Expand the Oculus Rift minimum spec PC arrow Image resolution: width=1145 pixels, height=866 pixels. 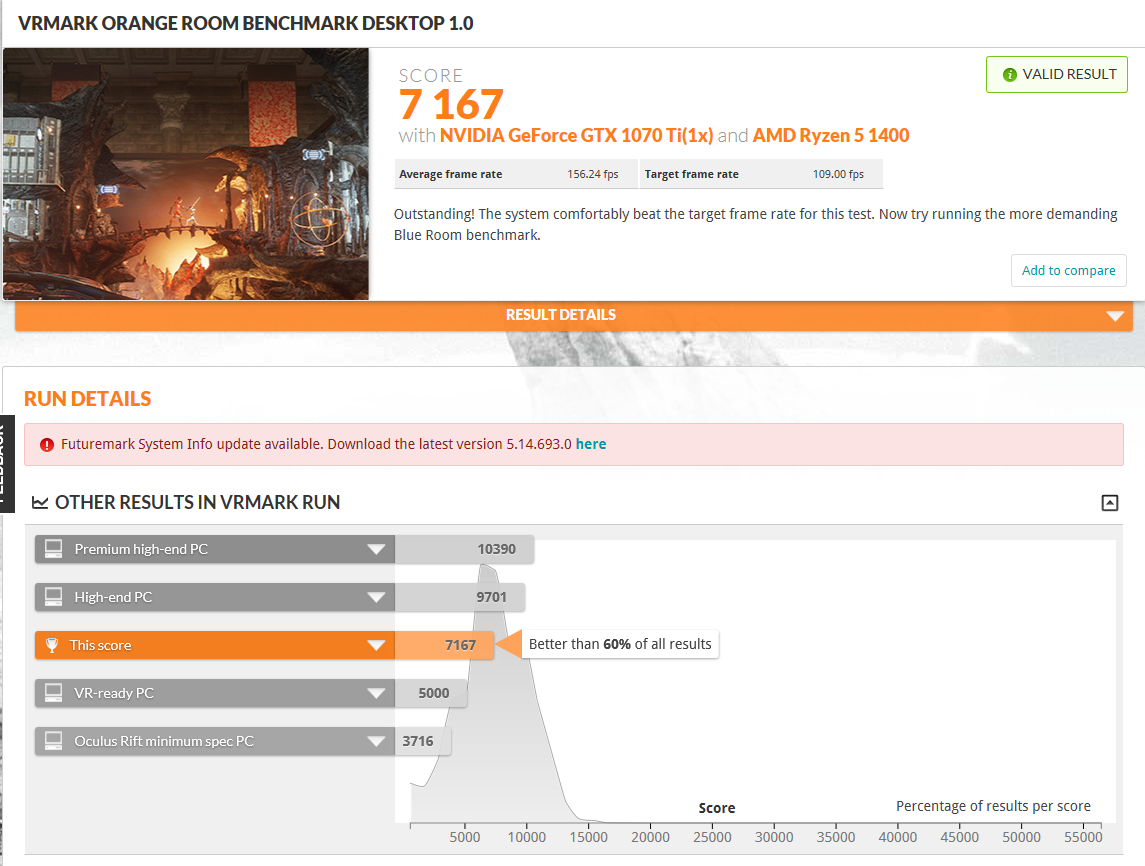376,741
